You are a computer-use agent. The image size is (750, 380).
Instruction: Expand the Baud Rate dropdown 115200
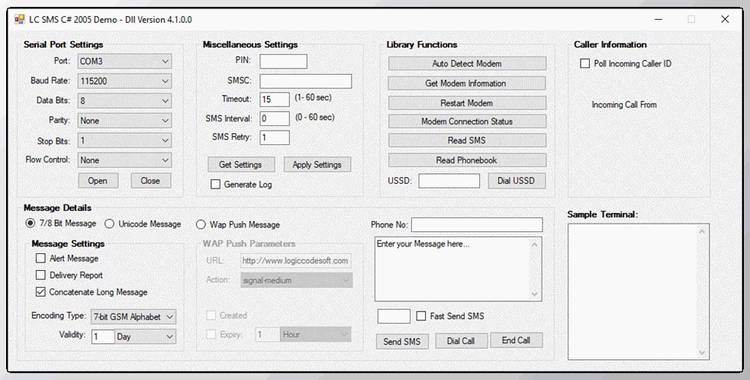tap(124, 81)
